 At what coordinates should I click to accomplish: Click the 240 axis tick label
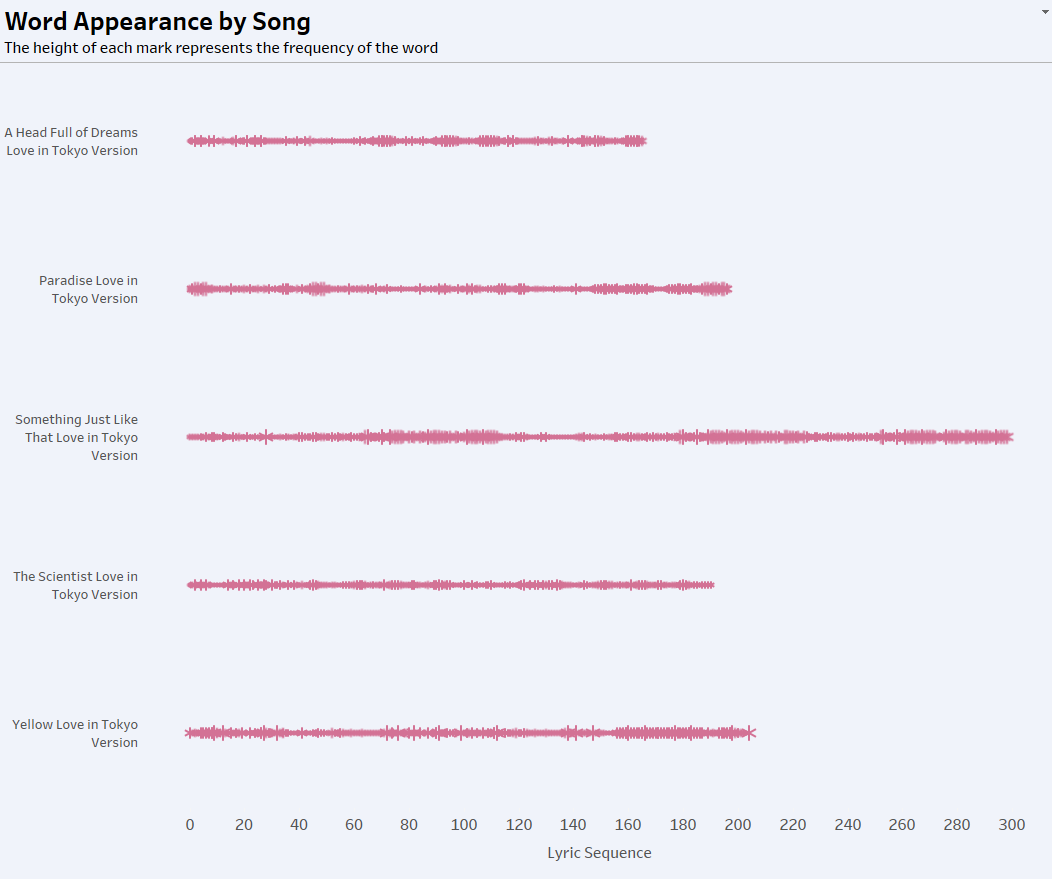tap(848, 825)
